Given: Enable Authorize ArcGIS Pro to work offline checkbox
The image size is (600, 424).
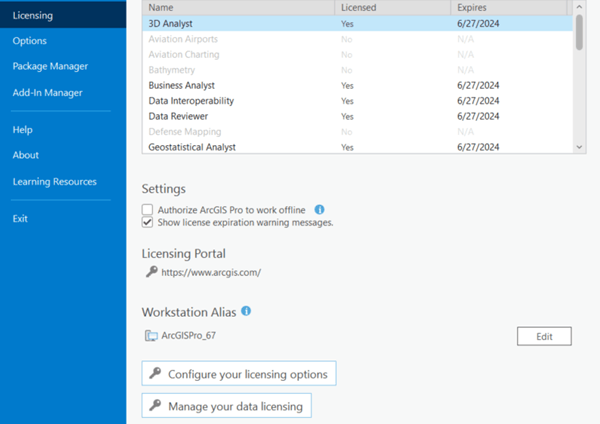Looking at the screenshot, I should [147, 210].
